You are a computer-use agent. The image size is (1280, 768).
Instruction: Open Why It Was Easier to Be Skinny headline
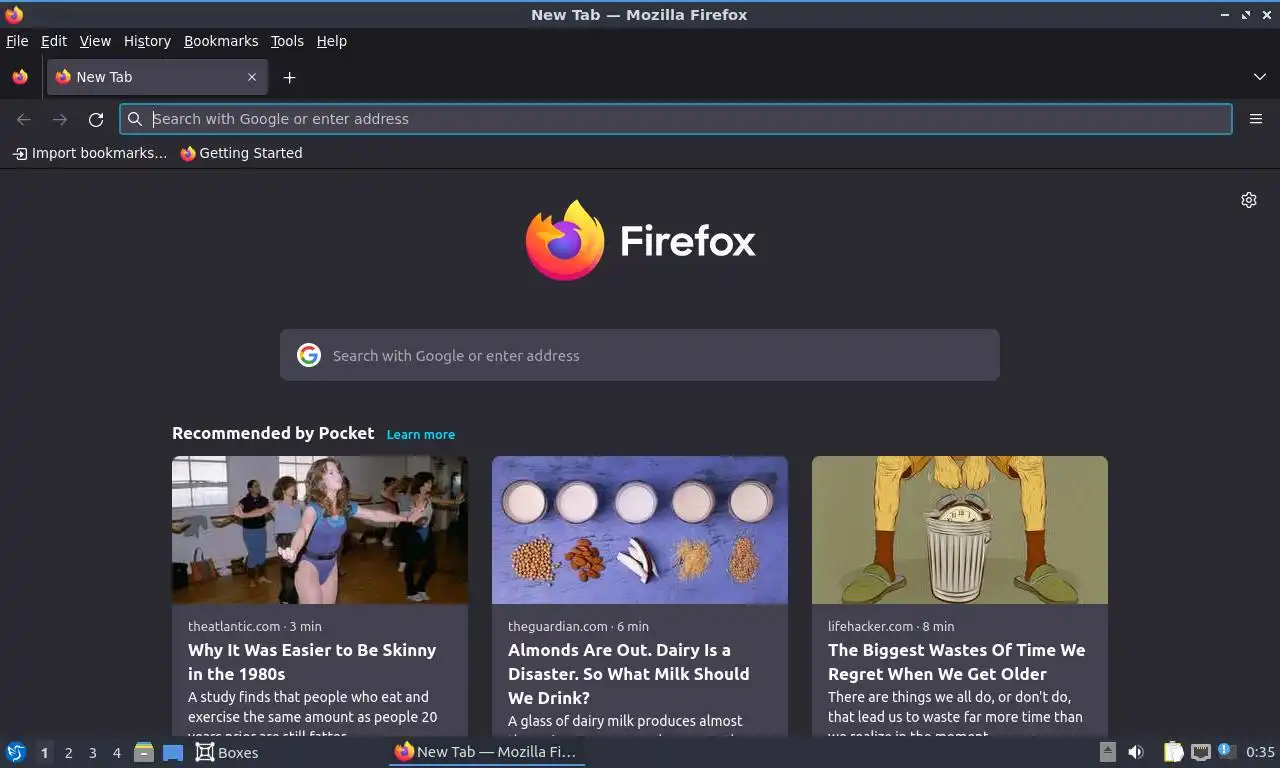[x=312, y=662]
